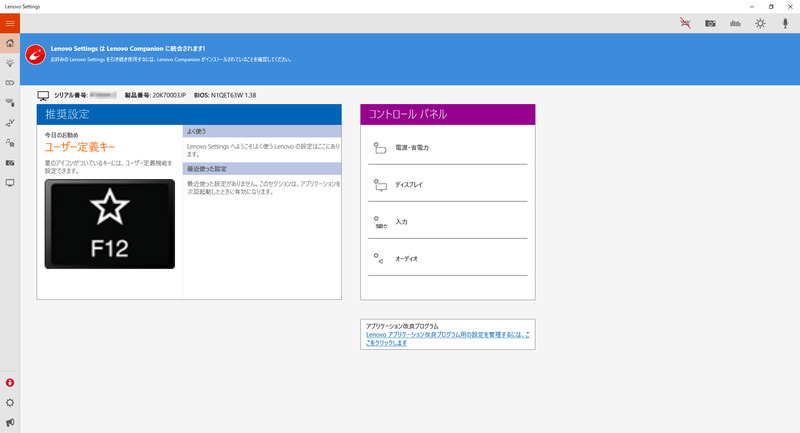Click the red Lenovo Companion logo
Image resolution: width=800 pixels, height=433 pixels.
coord(35,54)
